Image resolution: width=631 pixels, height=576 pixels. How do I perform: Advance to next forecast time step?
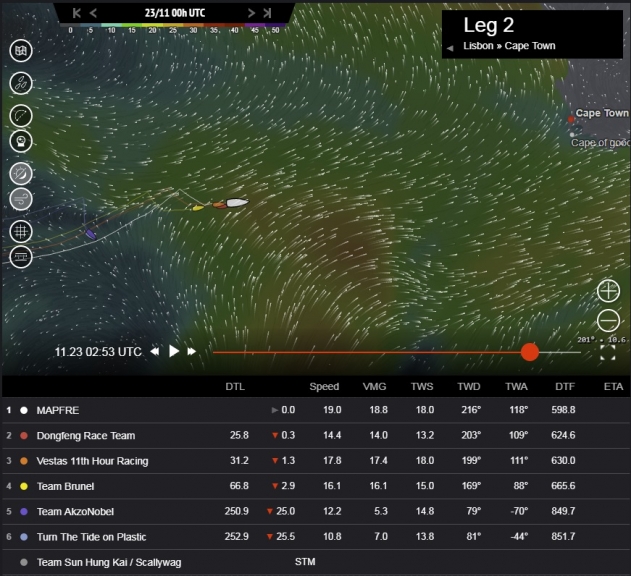coord(251,13)
